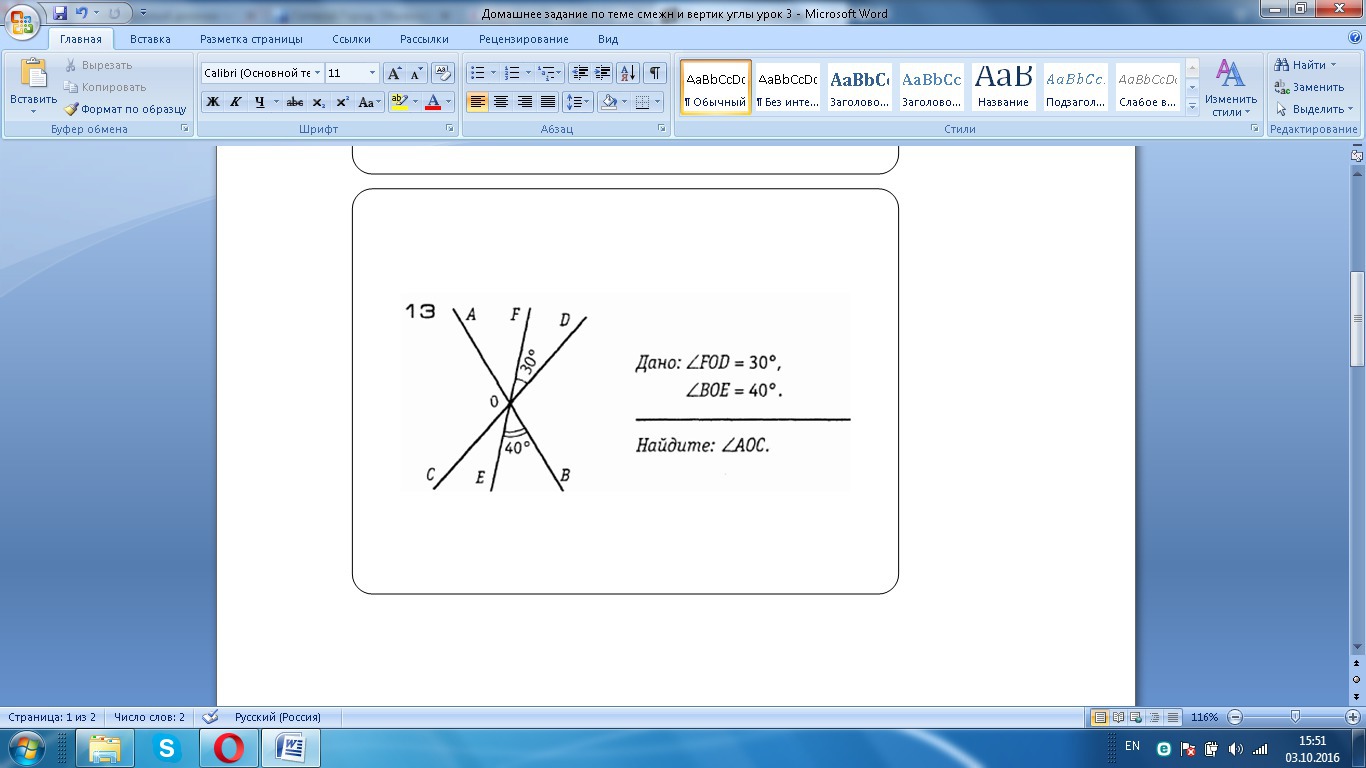
Task: Apply the Название style
Action: pos(1003,87)
